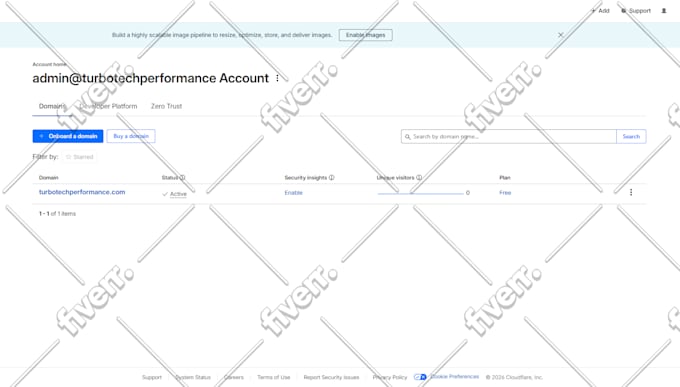Click the Domain column header

(49, 177)
